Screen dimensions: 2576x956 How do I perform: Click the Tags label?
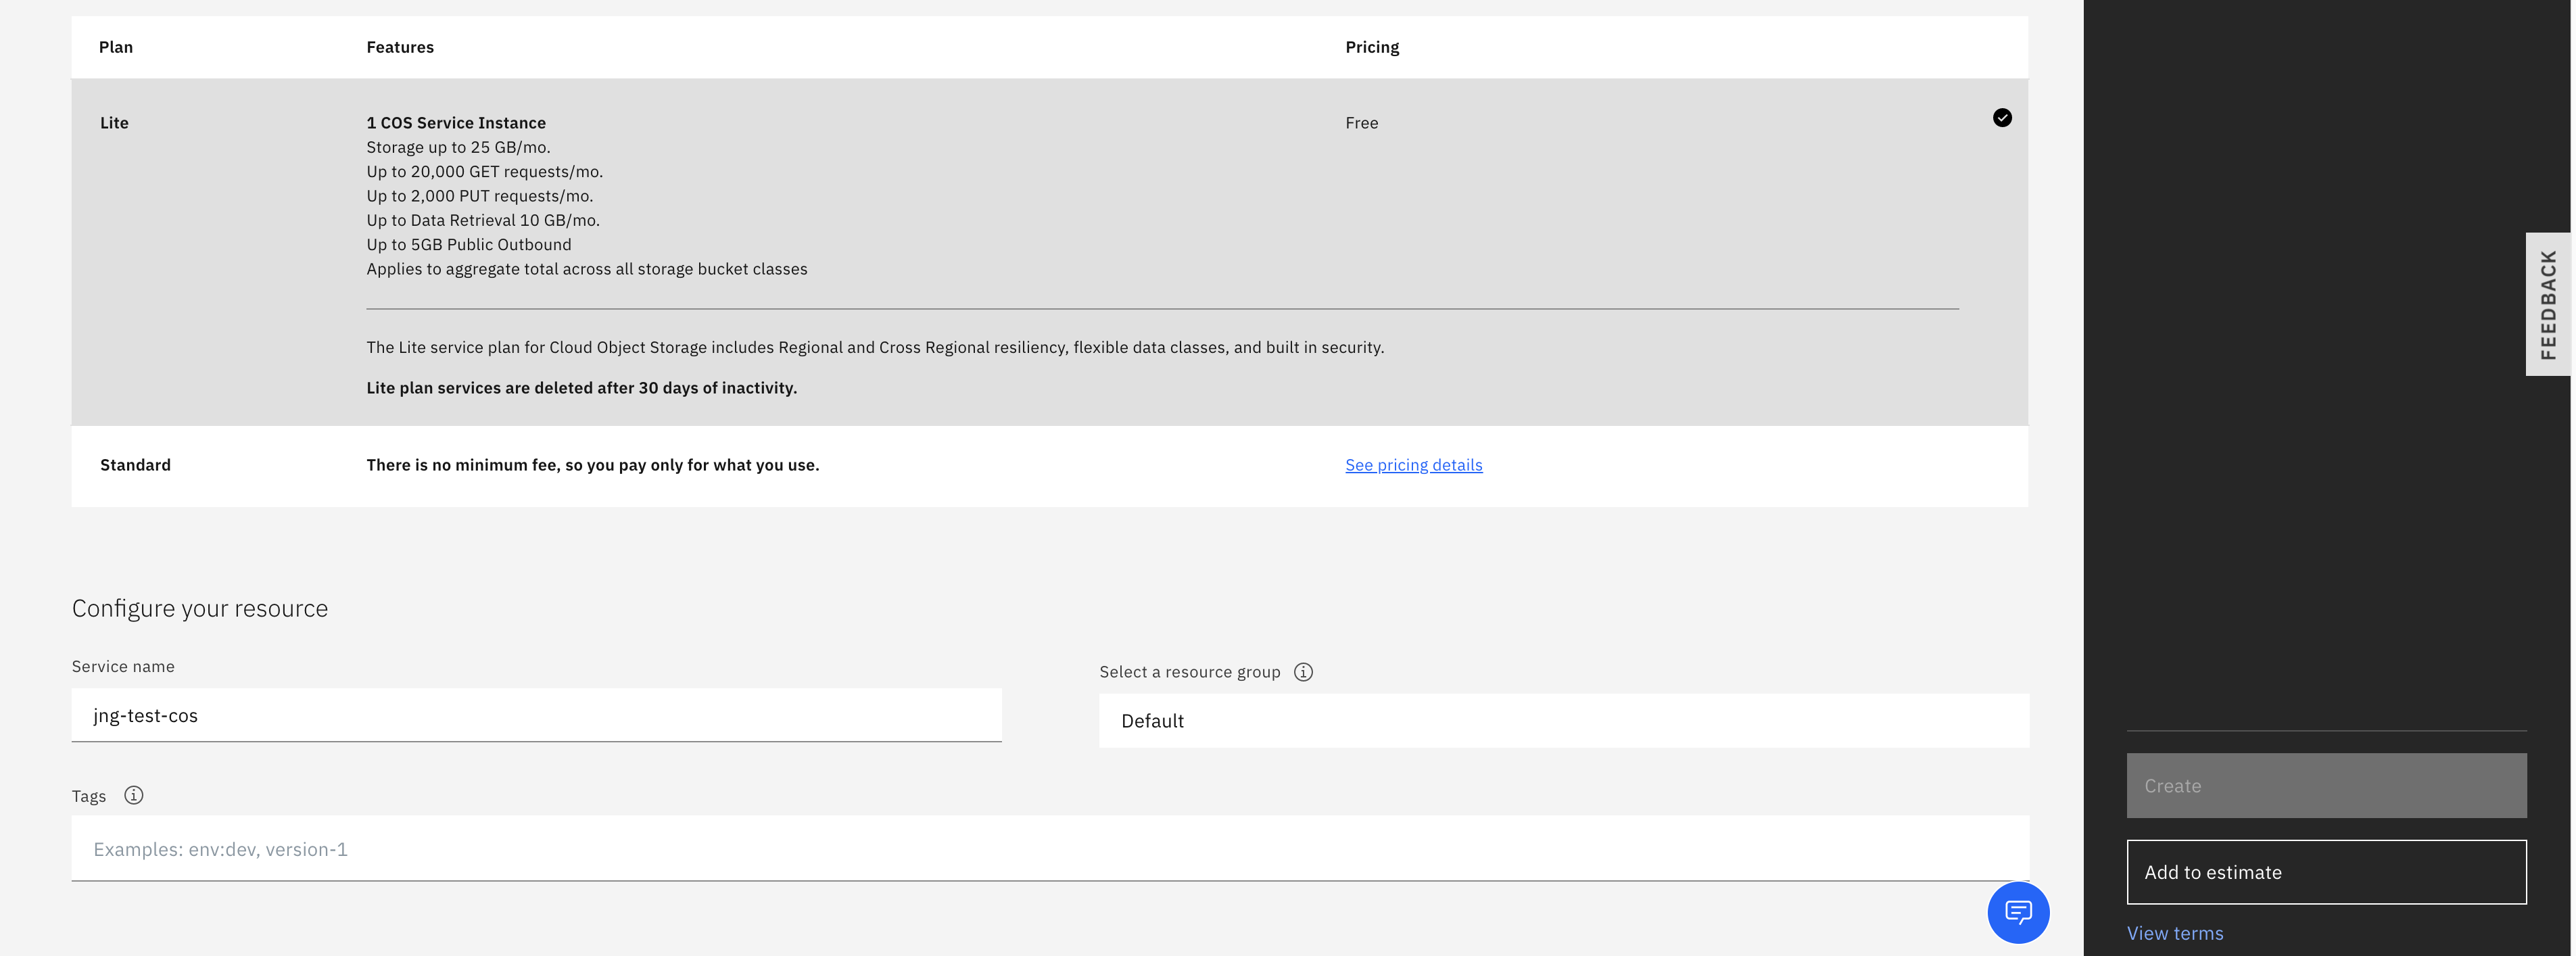89,796
